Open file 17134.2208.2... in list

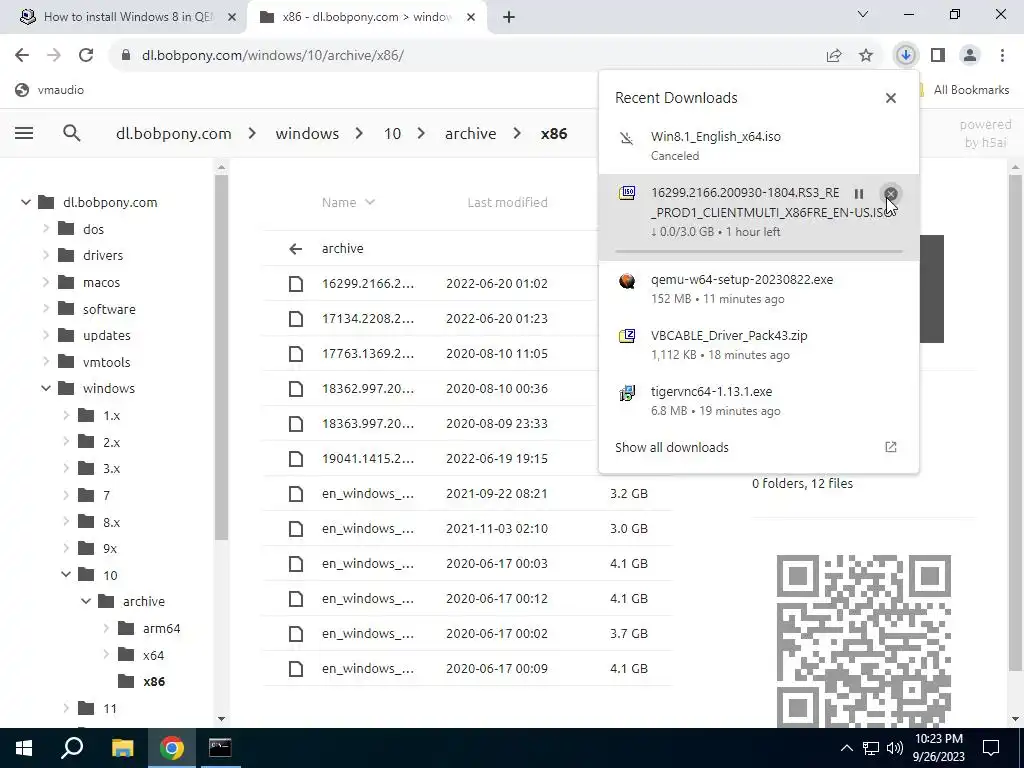468,319
